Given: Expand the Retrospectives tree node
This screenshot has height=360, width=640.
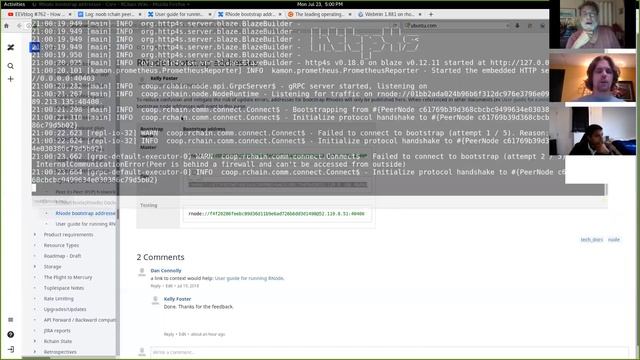Looking at the screenshot, I should (35, 352).
